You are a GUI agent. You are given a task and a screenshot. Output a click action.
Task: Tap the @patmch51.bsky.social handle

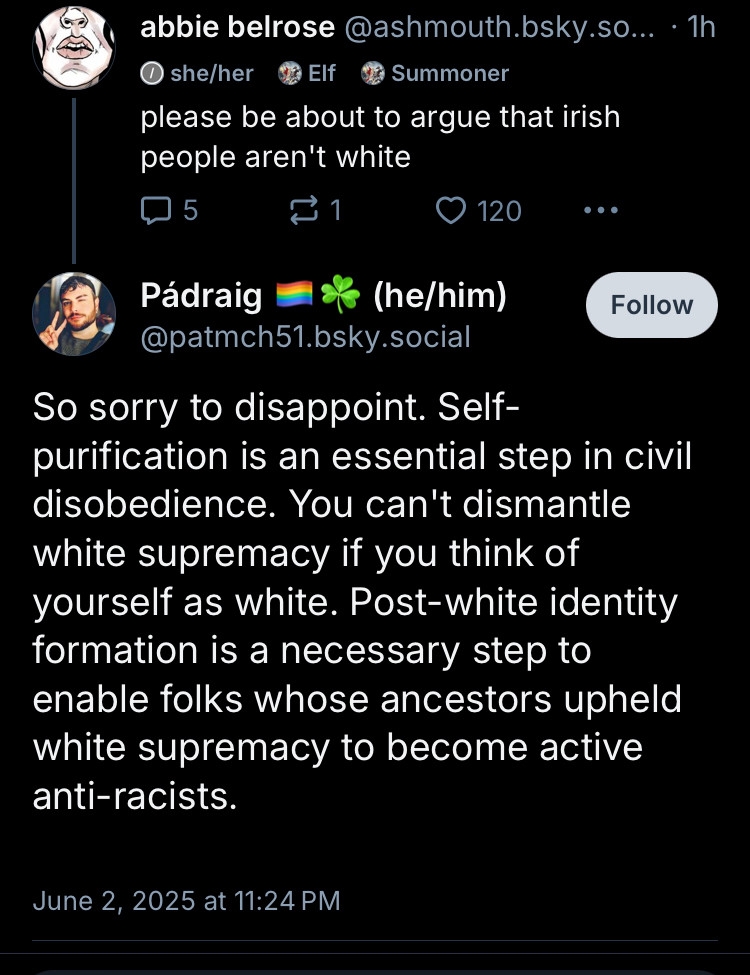(305, 336)
